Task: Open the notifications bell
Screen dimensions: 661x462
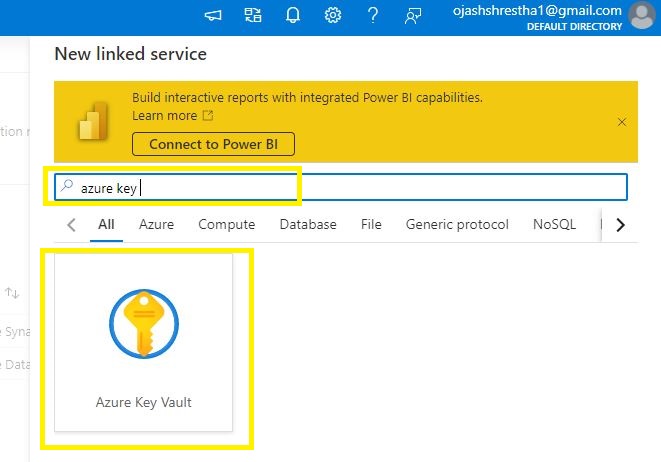Action: 293,15
